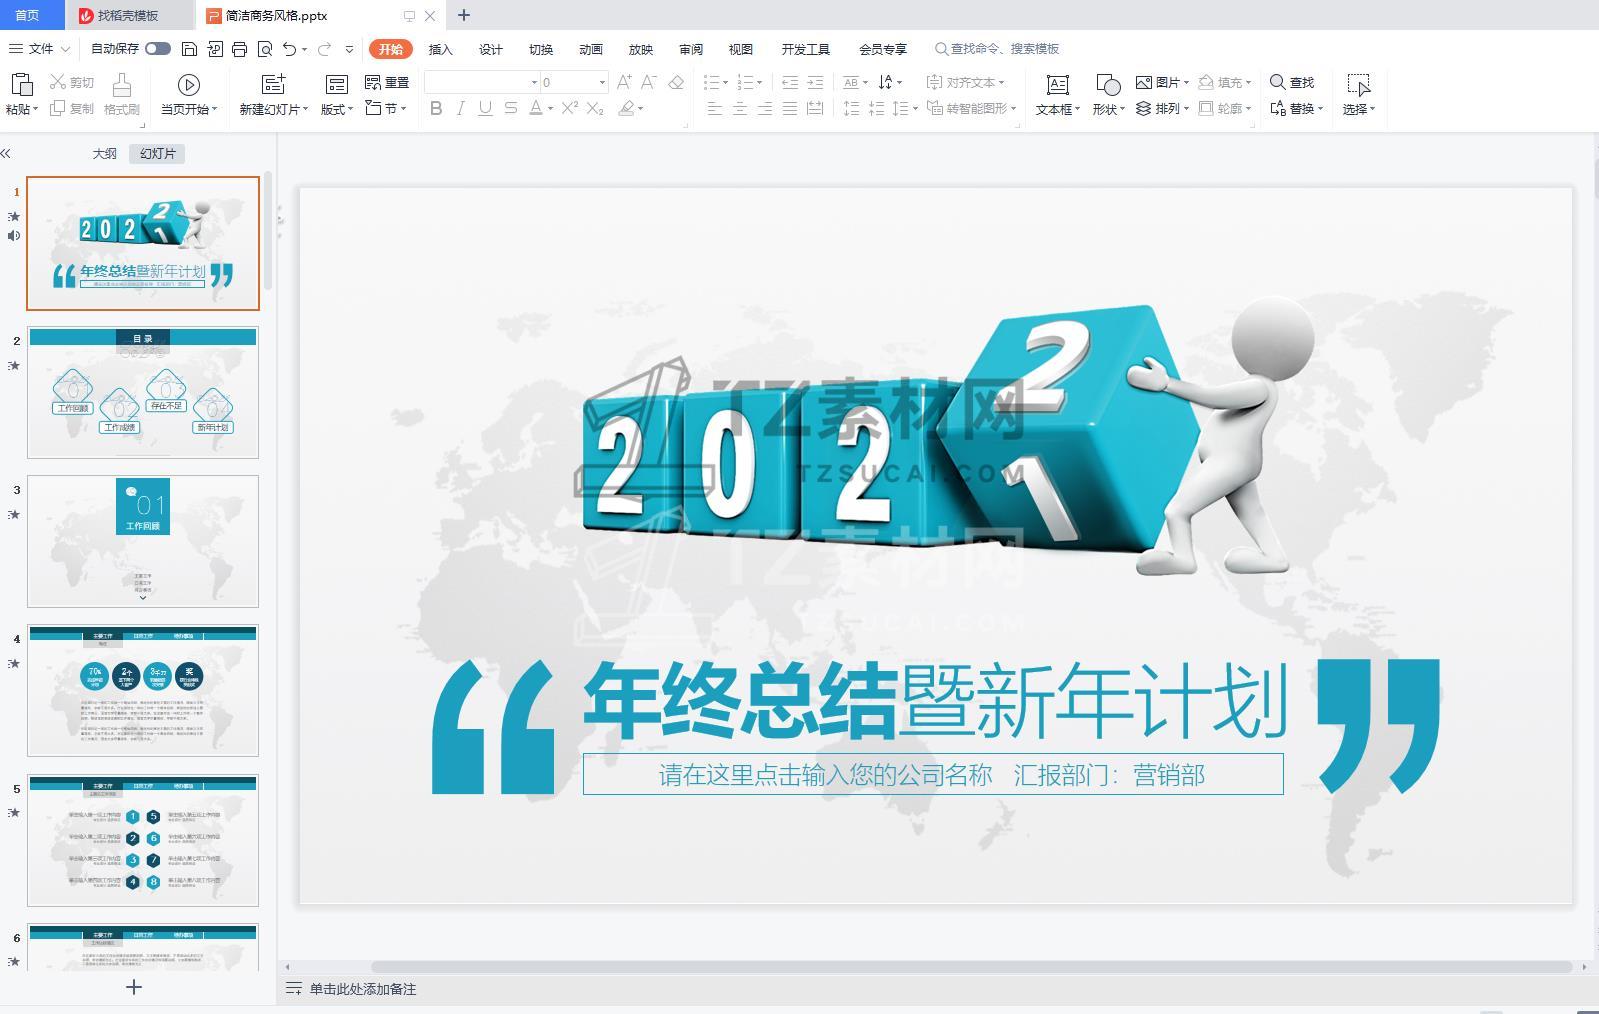Switch to the Outline (大纲) panel view
The height and width of the screenshot is (1014, 1599).
[x=104, y=153]
